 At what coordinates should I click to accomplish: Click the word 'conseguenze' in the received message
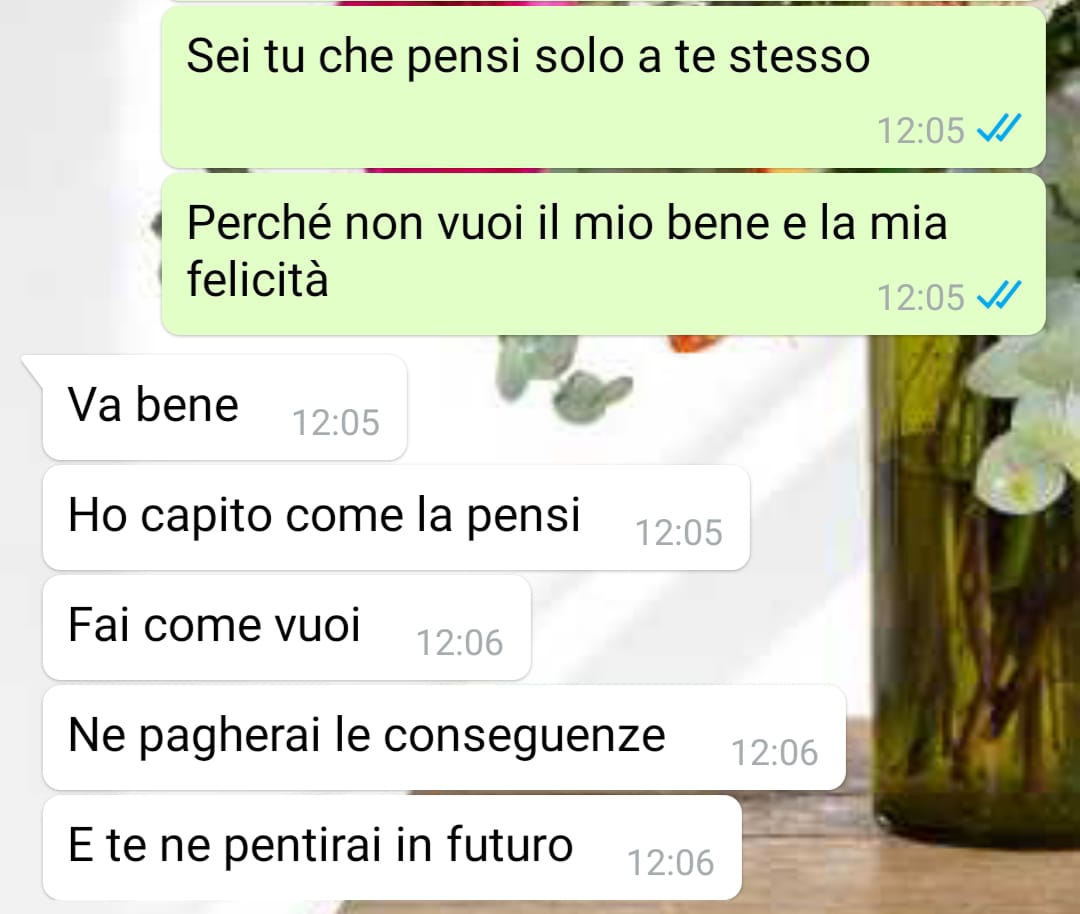click(x=524, y=737)
